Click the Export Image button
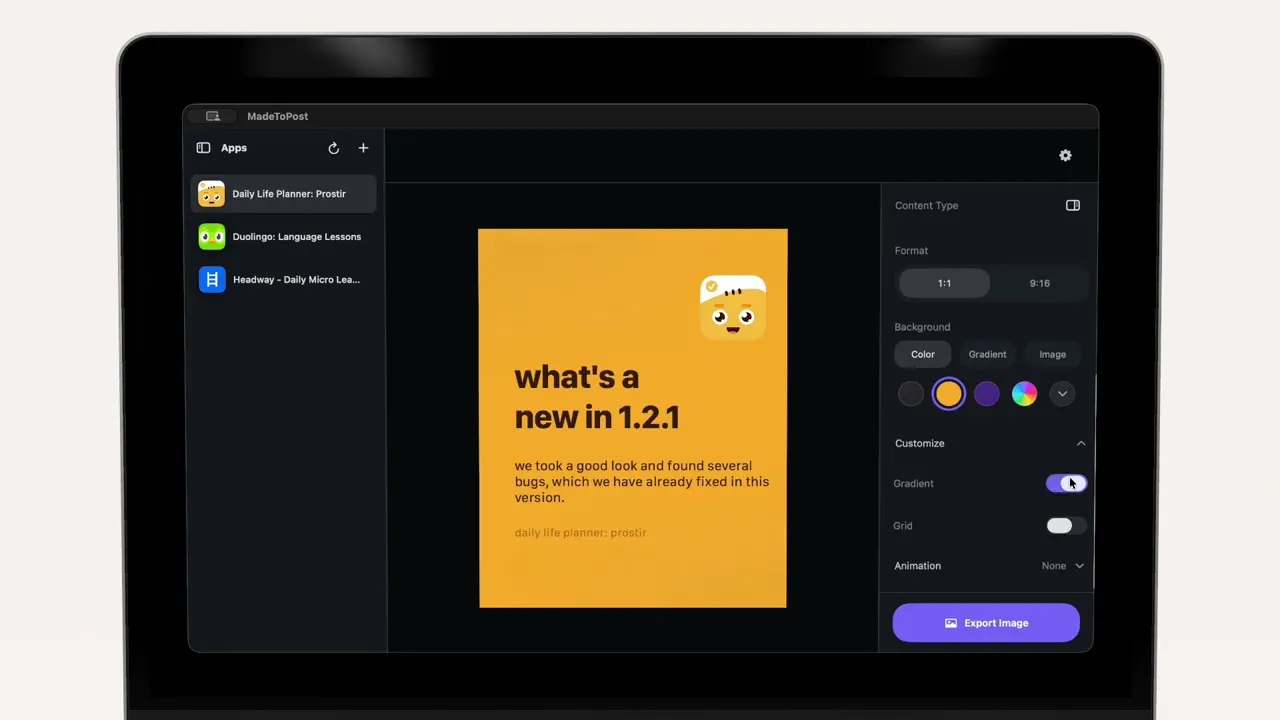The image size is (1280, 720). tap(986, 623)
